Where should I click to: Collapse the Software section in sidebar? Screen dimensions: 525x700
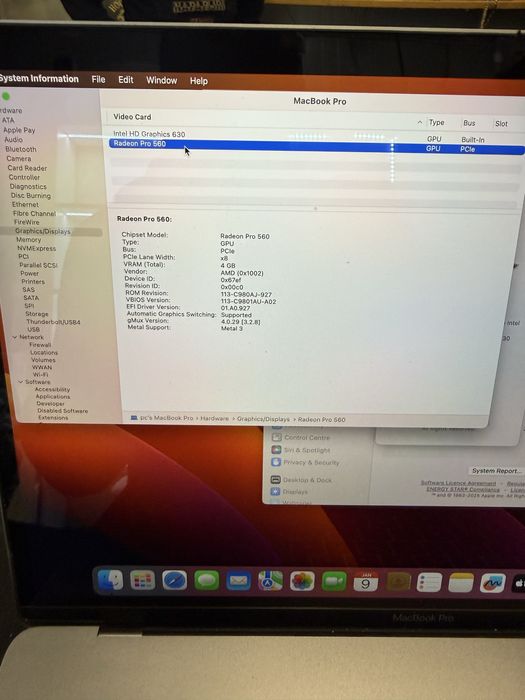tap(21, 382)
